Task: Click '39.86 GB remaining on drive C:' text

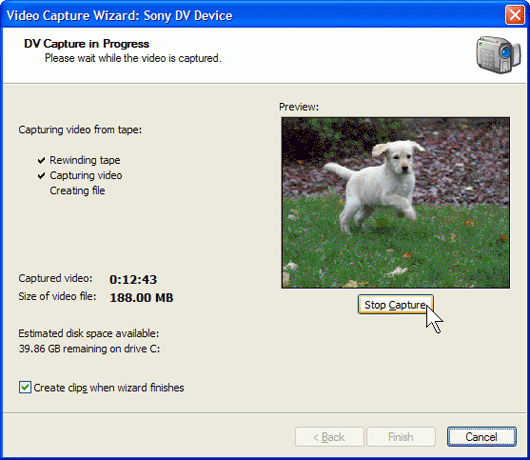Action: (89, 348)
